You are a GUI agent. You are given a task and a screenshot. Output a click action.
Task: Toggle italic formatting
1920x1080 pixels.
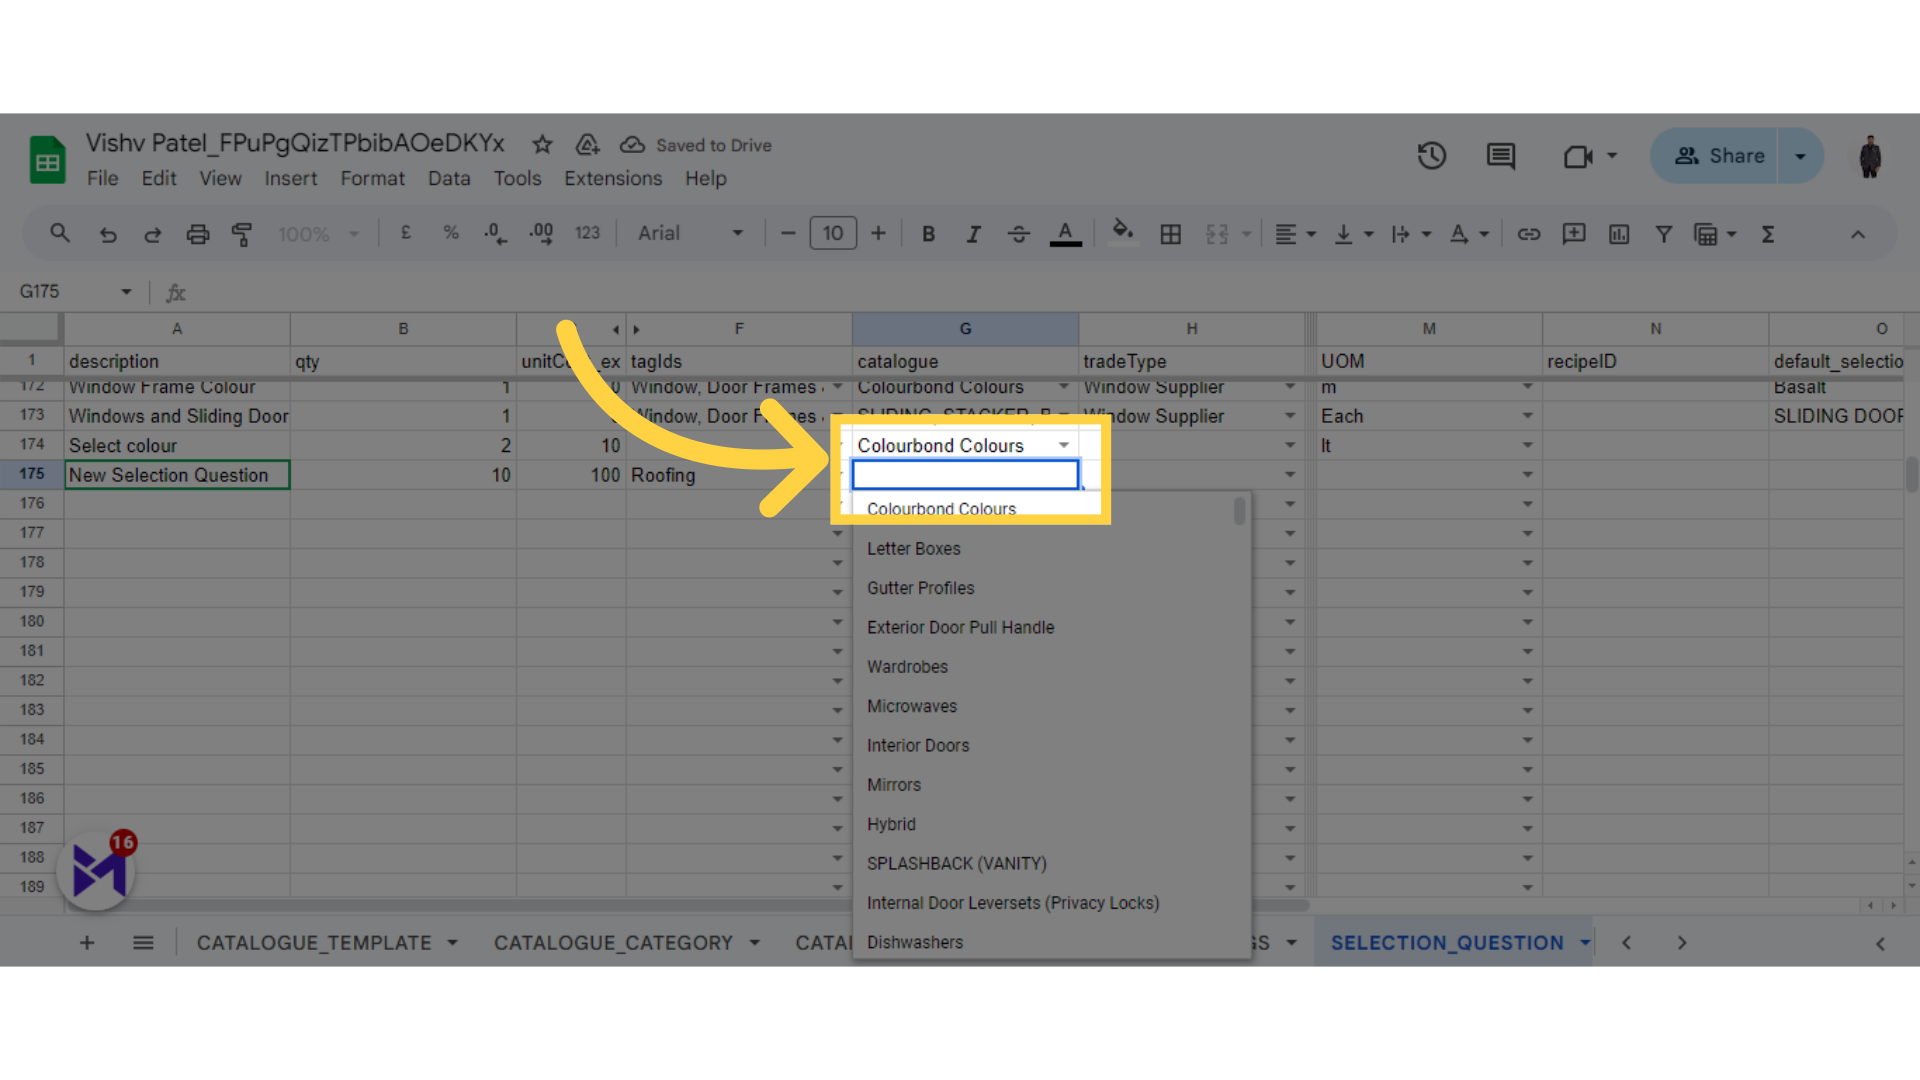coord(973,234)
